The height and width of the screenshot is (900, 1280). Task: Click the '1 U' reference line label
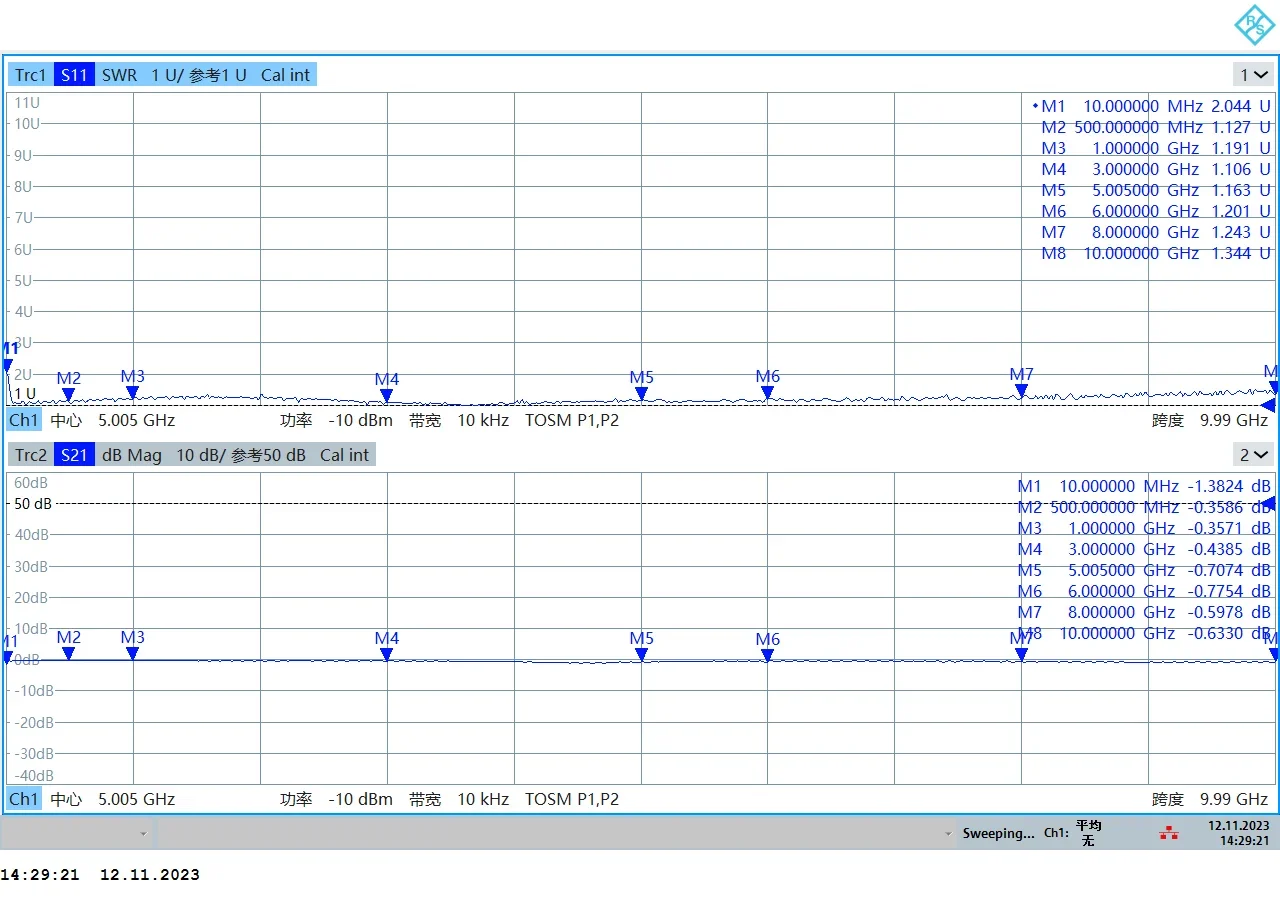point(25,393)
